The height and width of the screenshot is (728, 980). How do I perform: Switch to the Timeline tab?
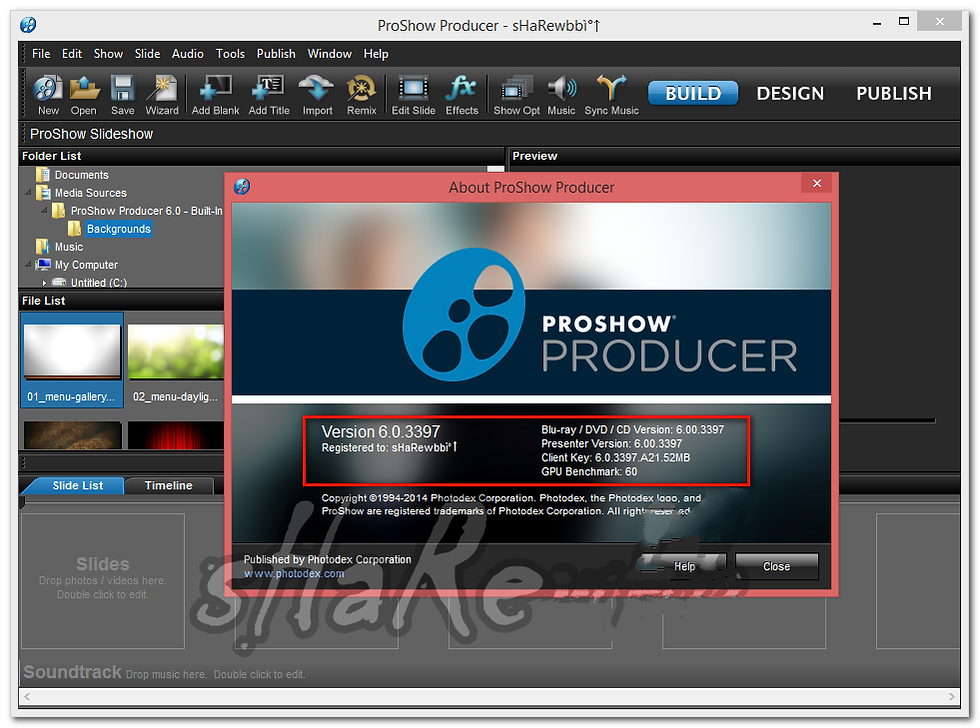coord(169,486)
